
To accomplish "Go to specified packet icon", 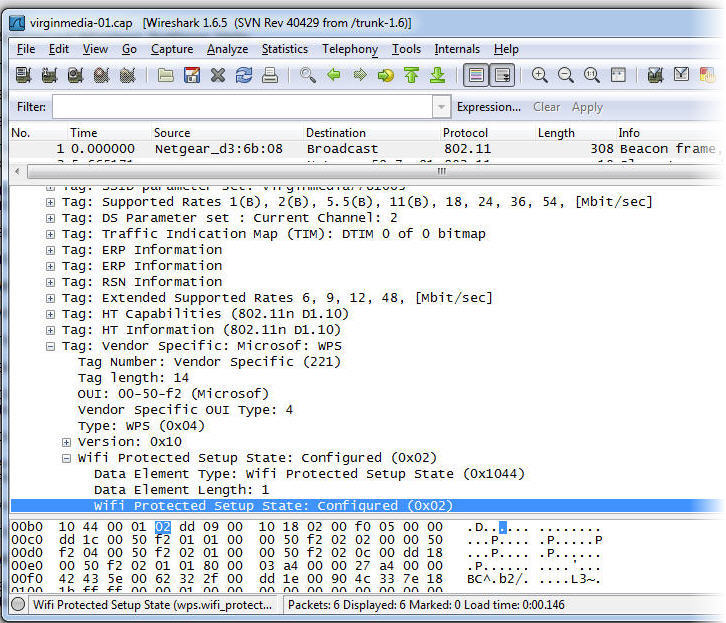I will click(386, 75).
